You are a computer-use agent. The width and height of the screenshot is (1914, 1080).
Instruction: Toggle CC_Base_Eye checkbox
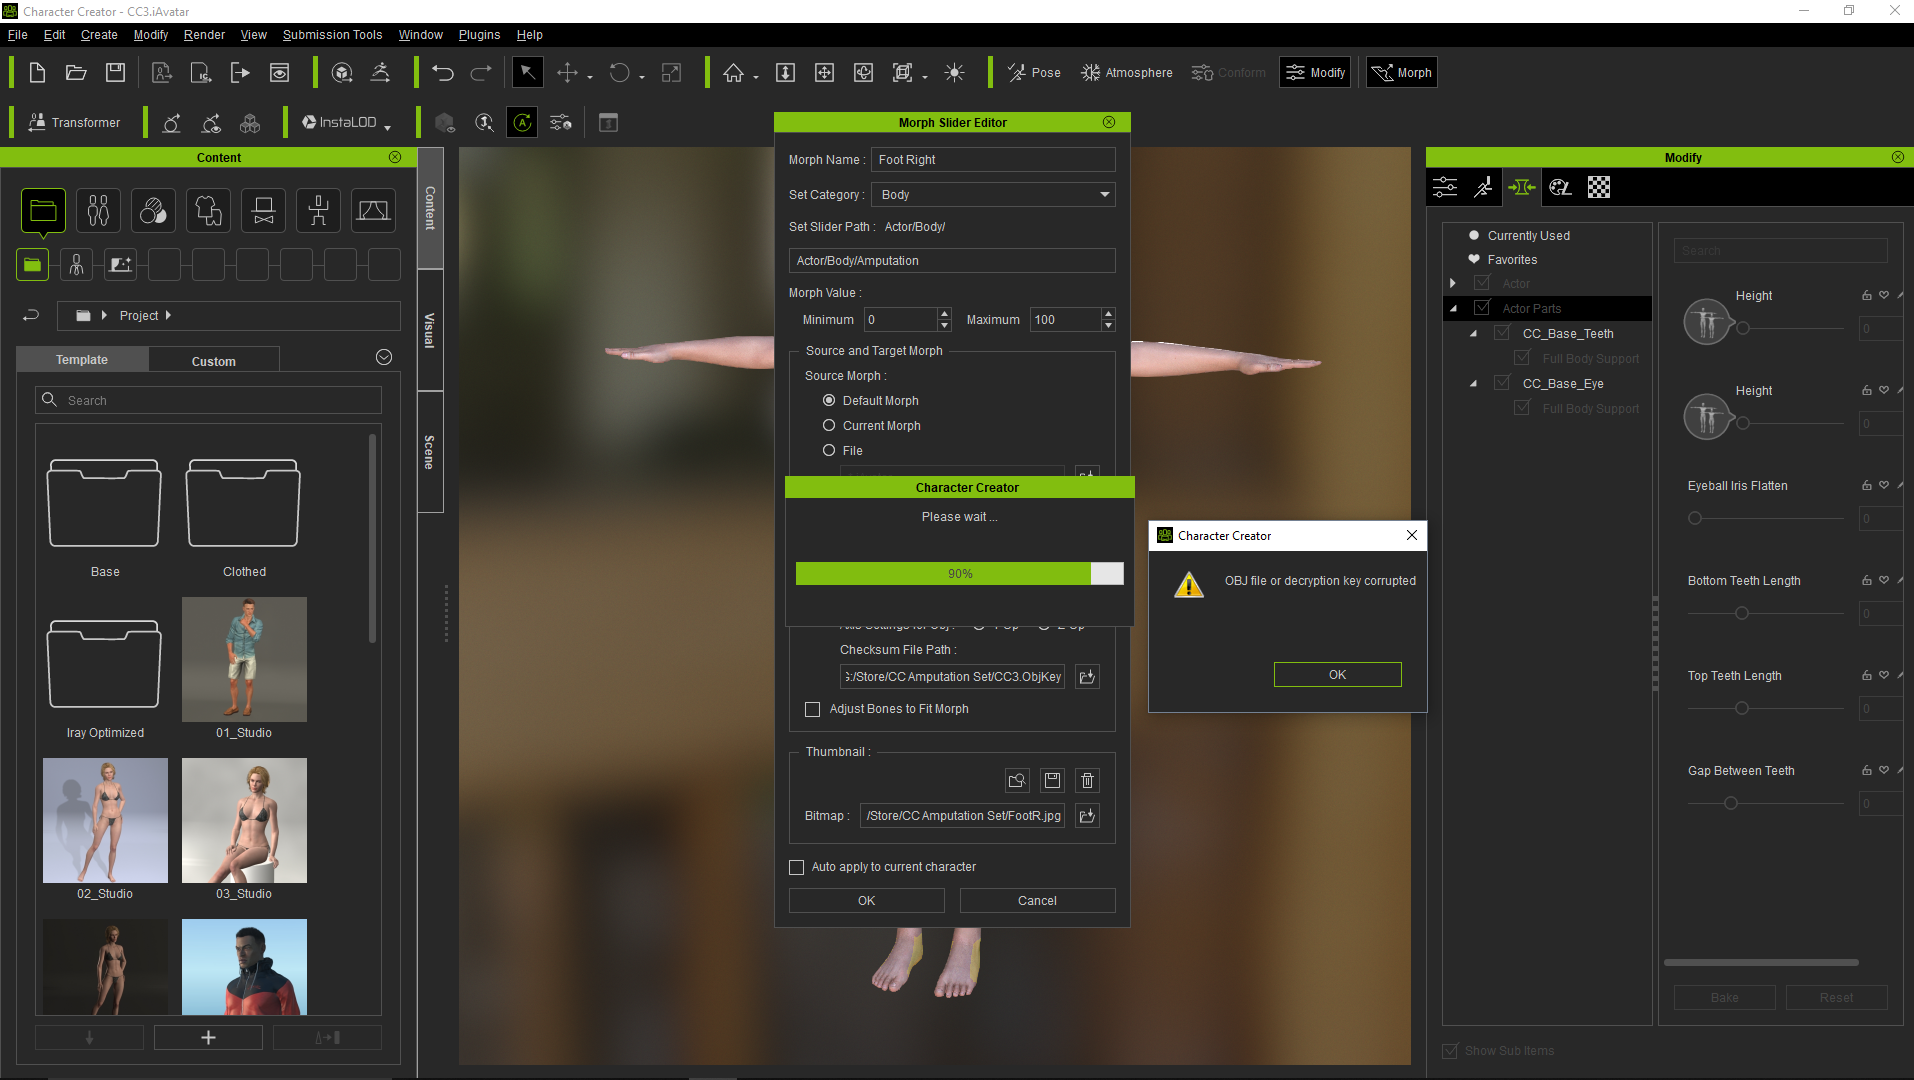[1502, 383]
